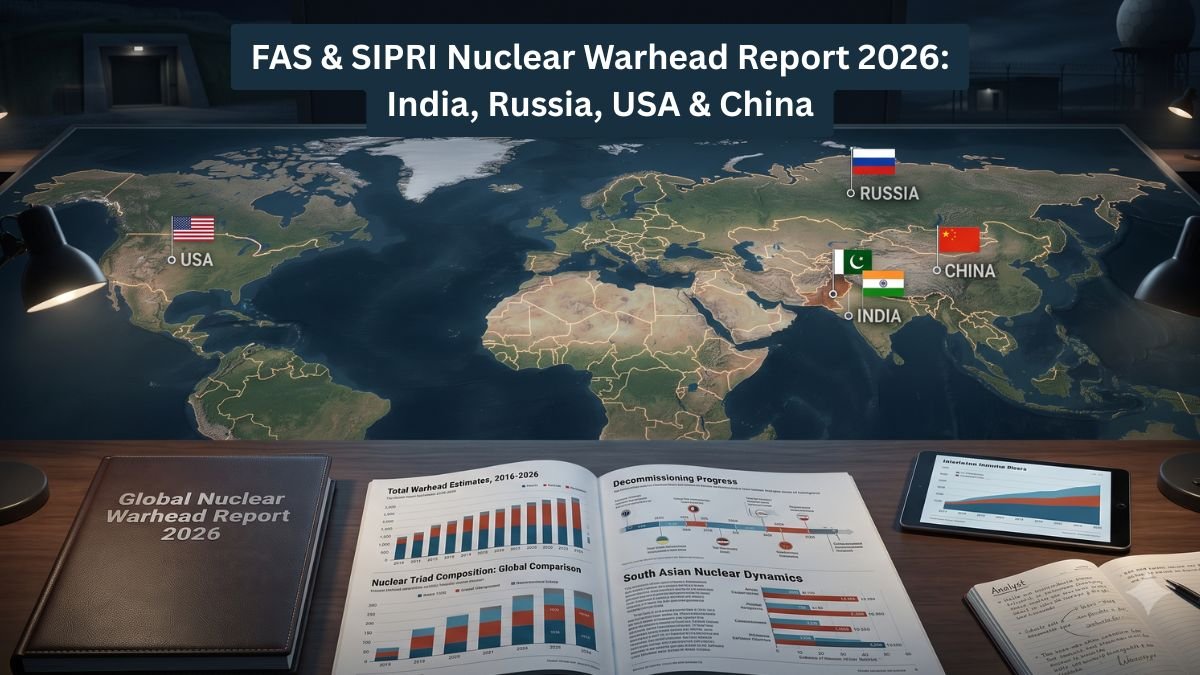
Task: Click the 'INDIA' map label
Action: 879,316
